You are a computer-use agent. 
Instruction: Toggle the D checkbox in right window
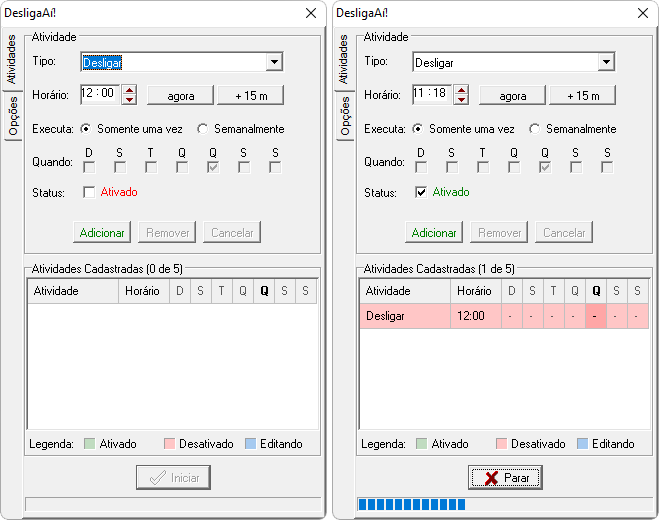[421, 167]
